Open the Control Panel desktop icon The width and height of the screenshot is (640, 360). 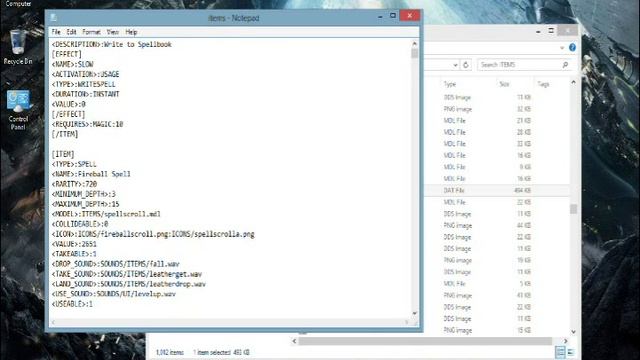tap(18, 109)
